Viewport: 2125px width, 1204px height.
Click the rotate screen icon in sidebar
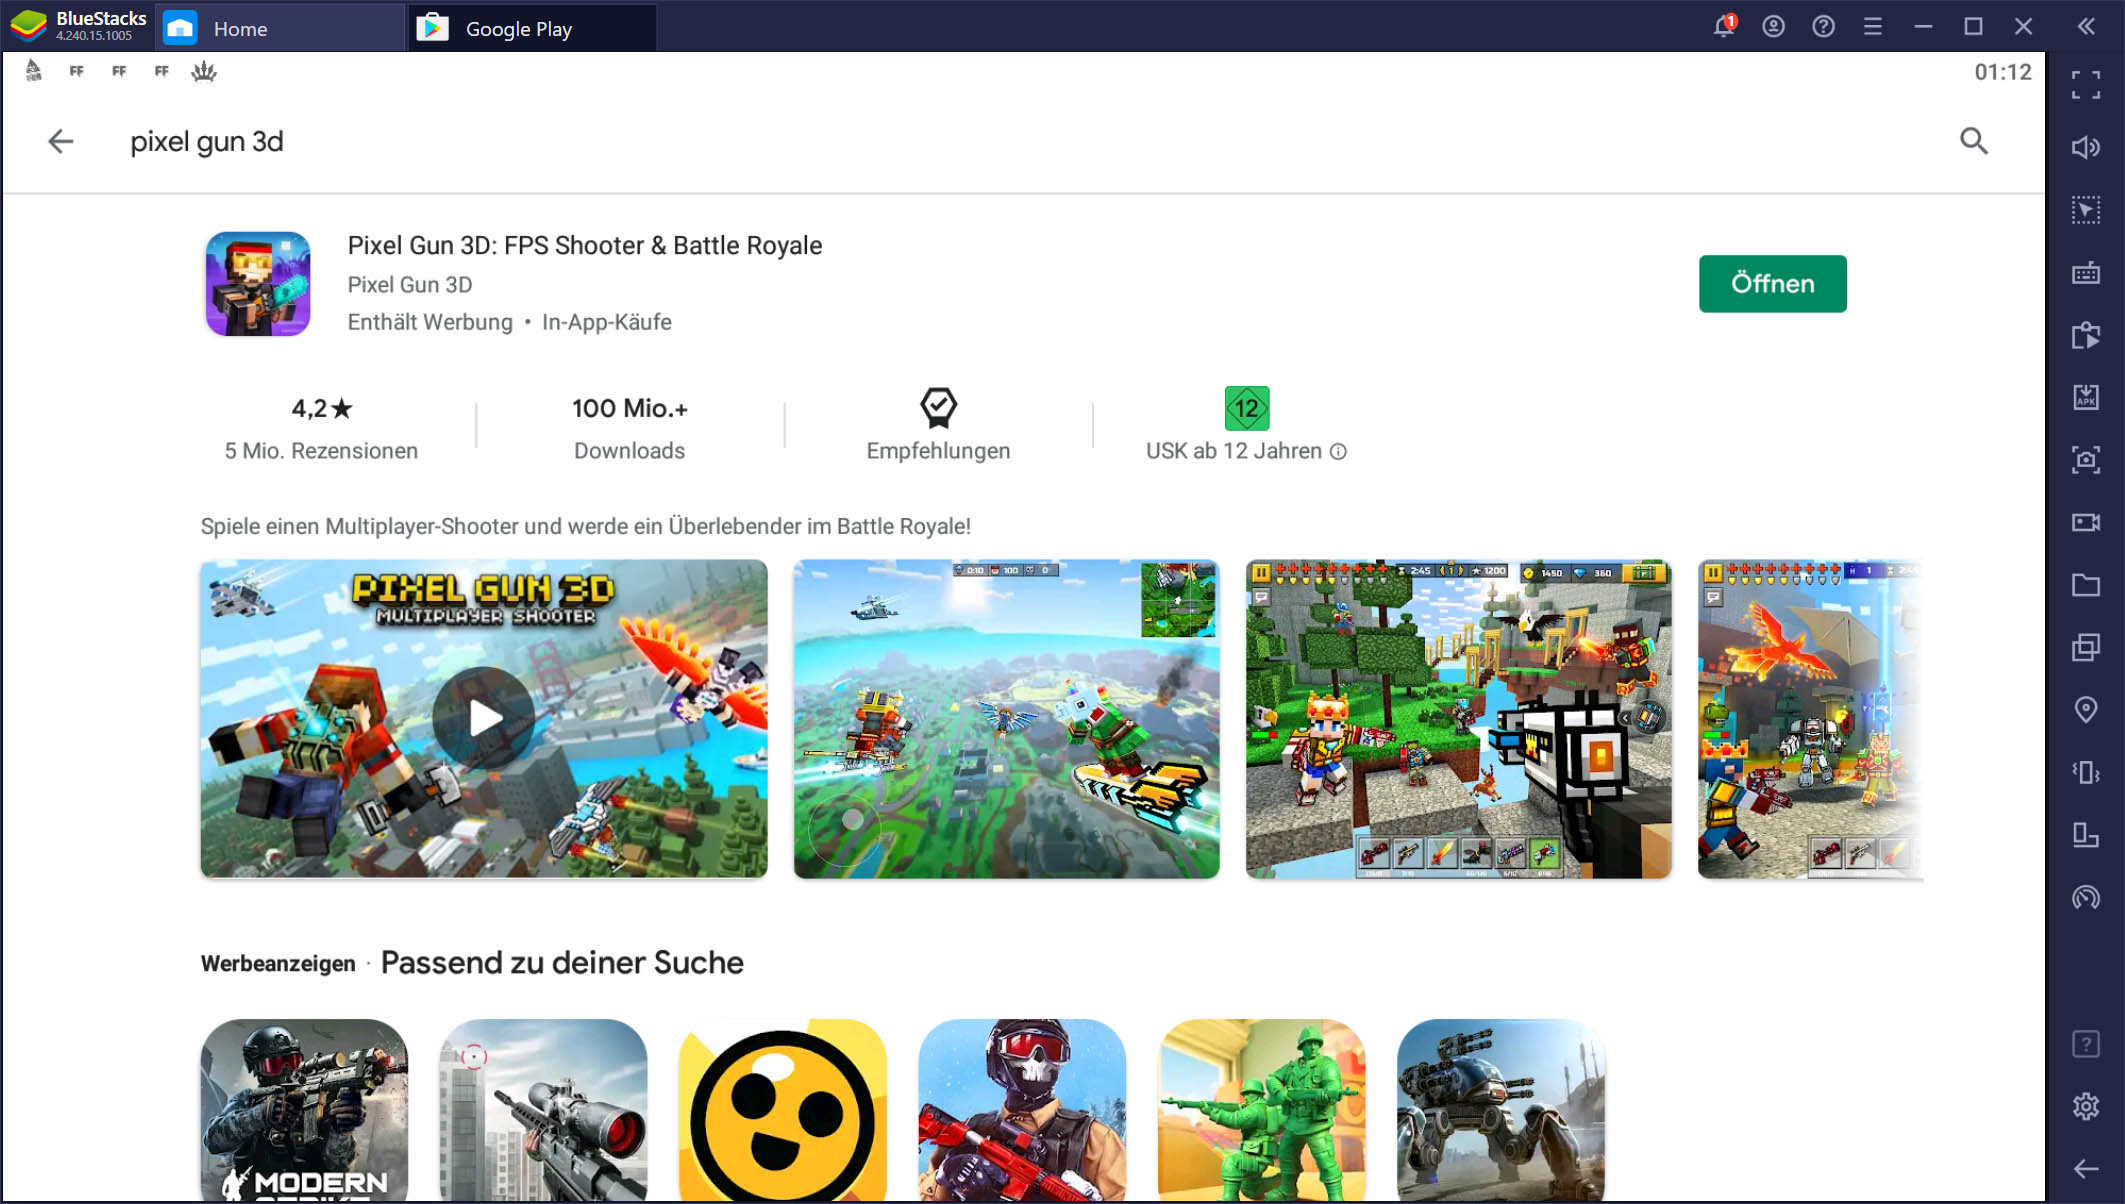click(x=2085, y=835)
